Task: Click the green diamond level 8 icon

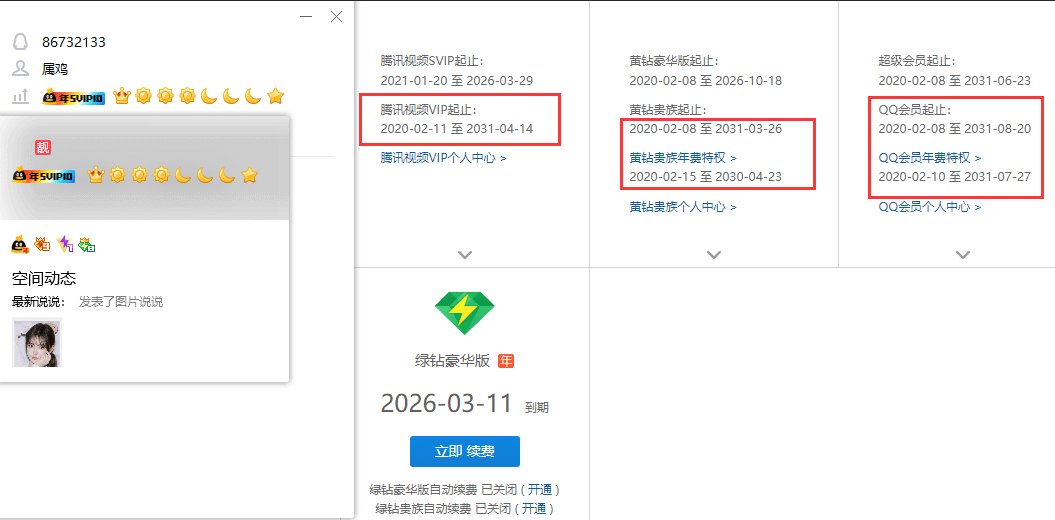Action: click(x=86, y=244)
